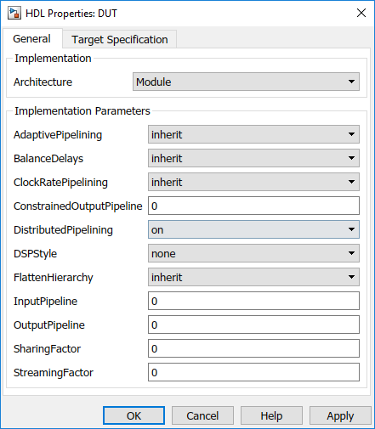Image resolution: width=375 pixels, height=429 pixels.
Task: Open Help for HDL Properties
Action: coord(271,416)
